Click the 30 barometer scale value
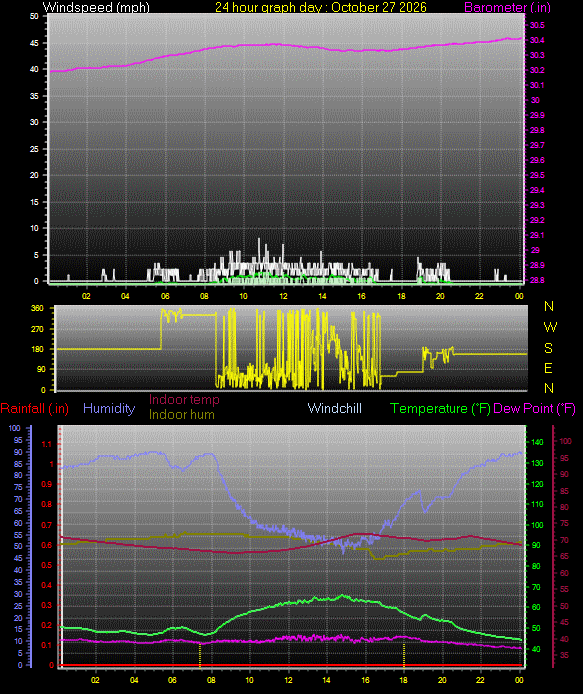583x694 pixels. click(535, 100)
